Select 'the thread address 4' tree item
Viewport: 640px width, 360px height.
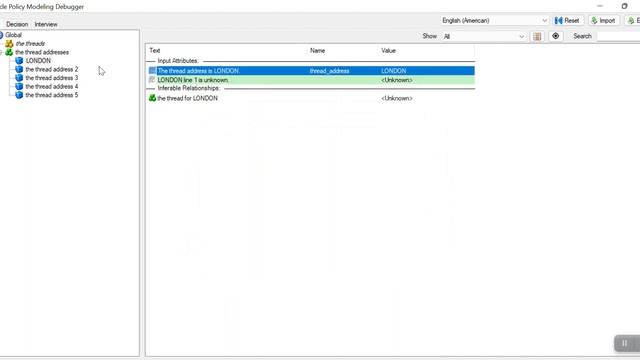51,87
